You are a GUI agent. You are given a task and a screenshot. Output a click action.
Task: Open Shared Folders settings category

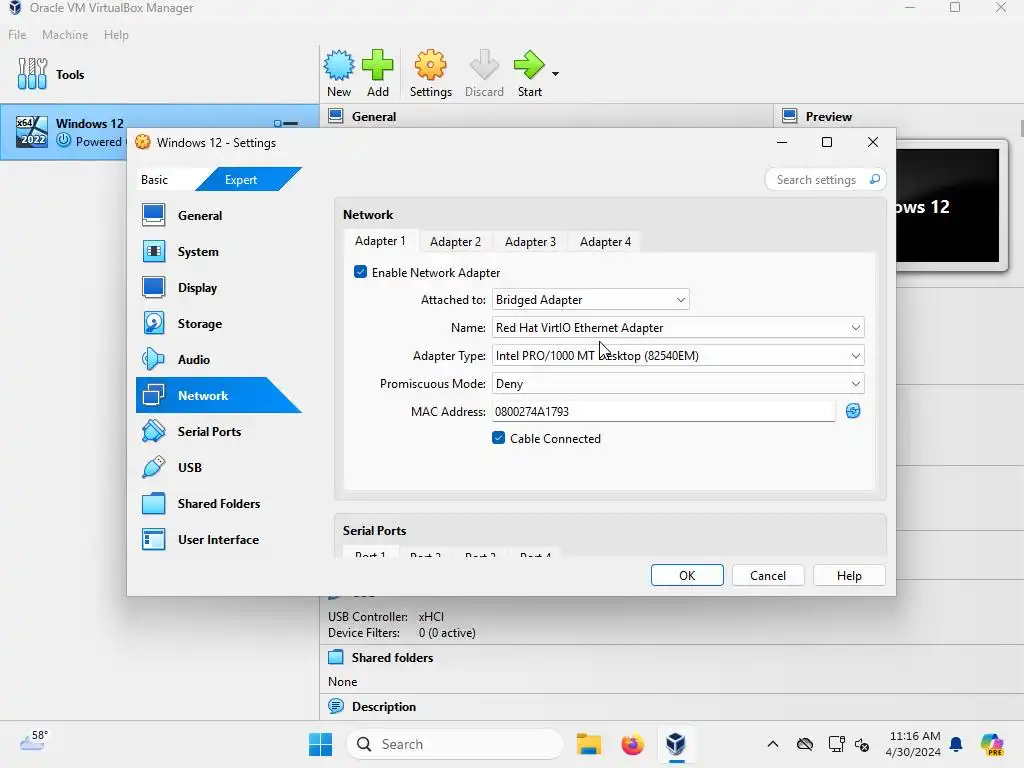tap(219, 503)
